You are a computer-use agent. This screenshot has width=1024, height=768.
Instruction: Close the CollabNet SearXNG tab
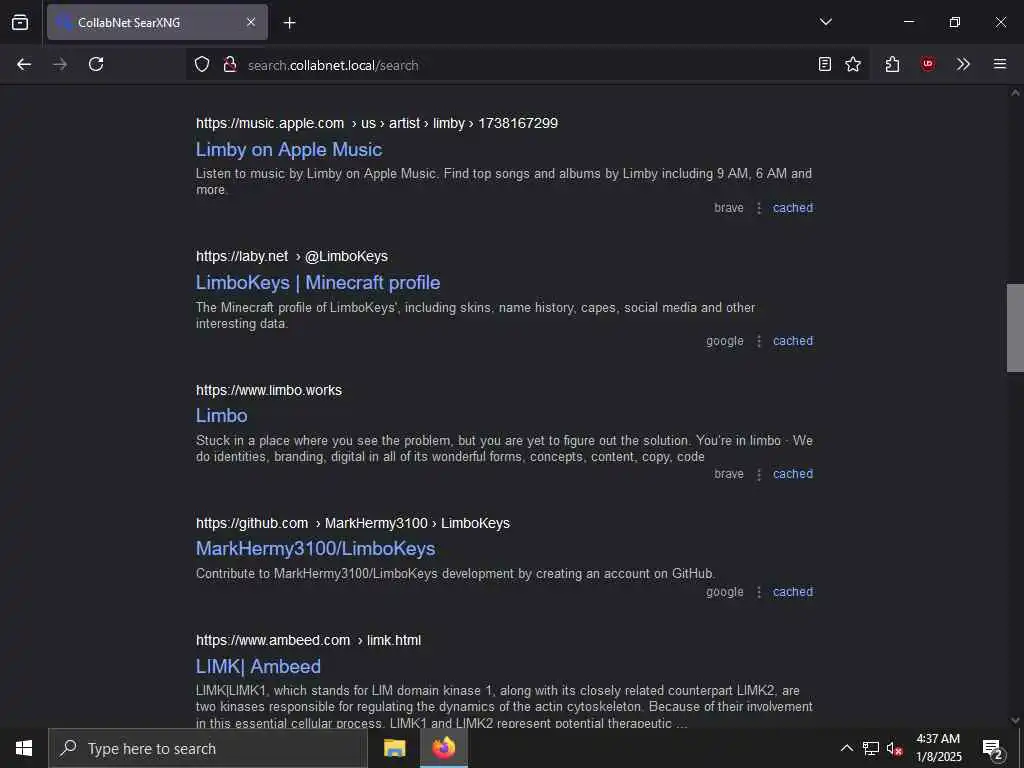[x=251, y=22]
